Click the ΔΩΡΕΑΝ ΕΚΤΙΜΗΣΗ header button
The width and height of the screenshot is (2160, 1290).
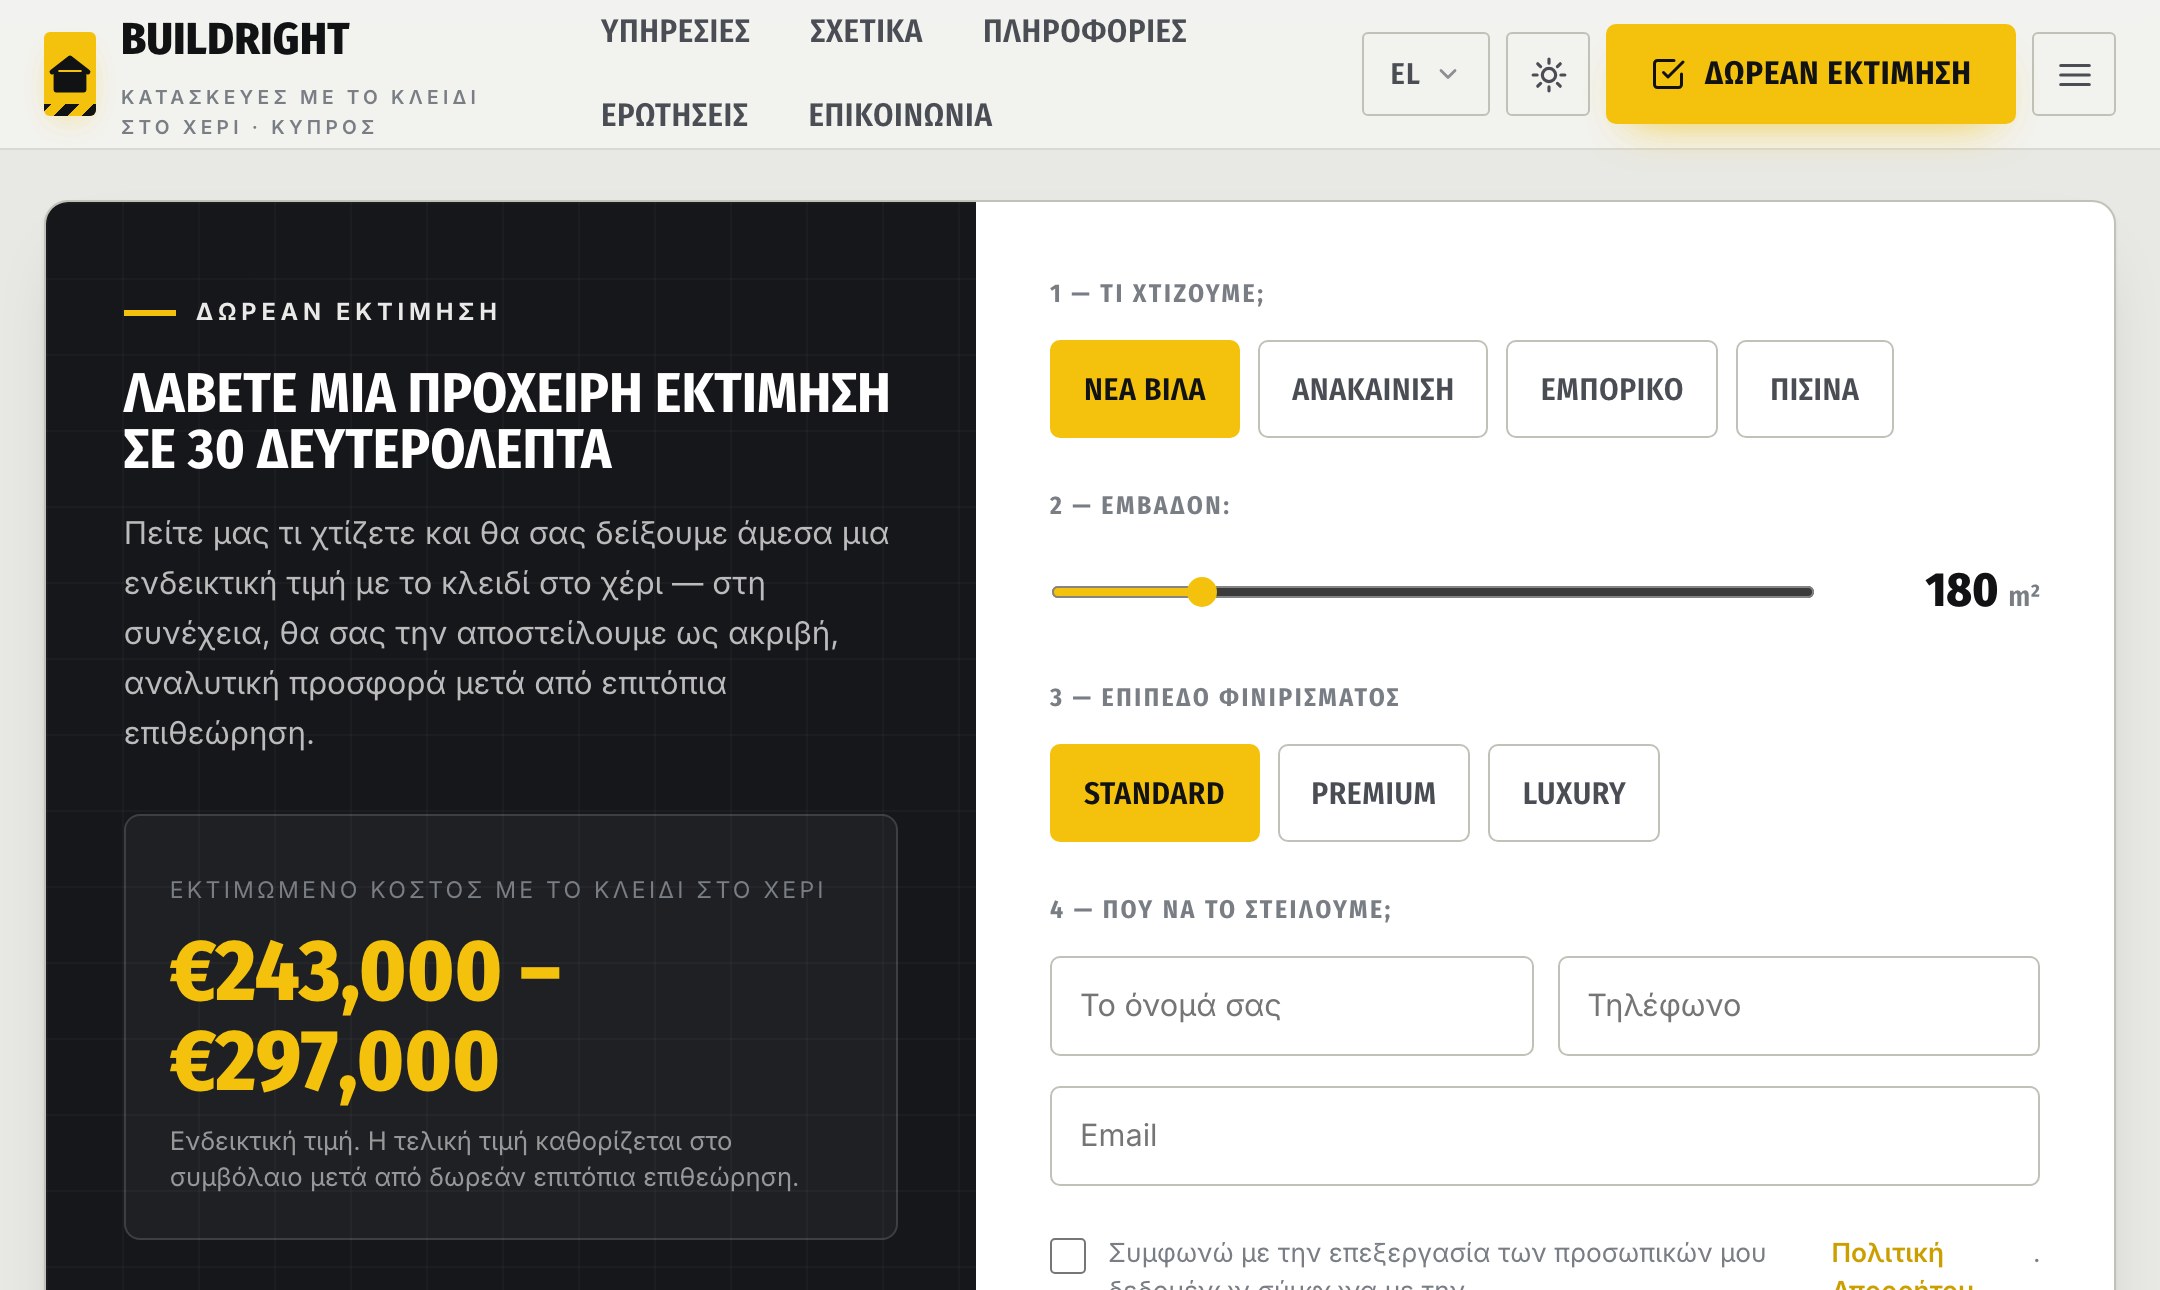tap(1810, 74)
